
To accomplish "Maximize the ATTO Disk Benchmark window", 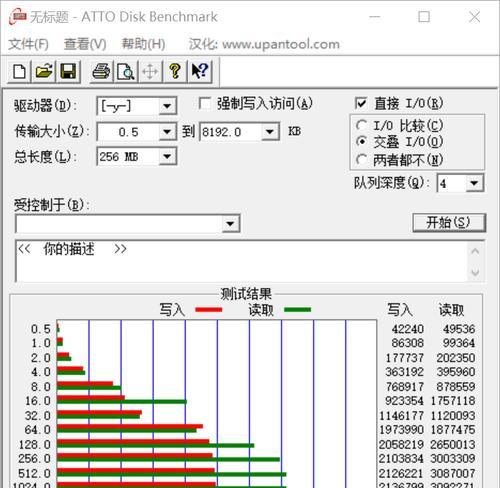I will [424, 17].
